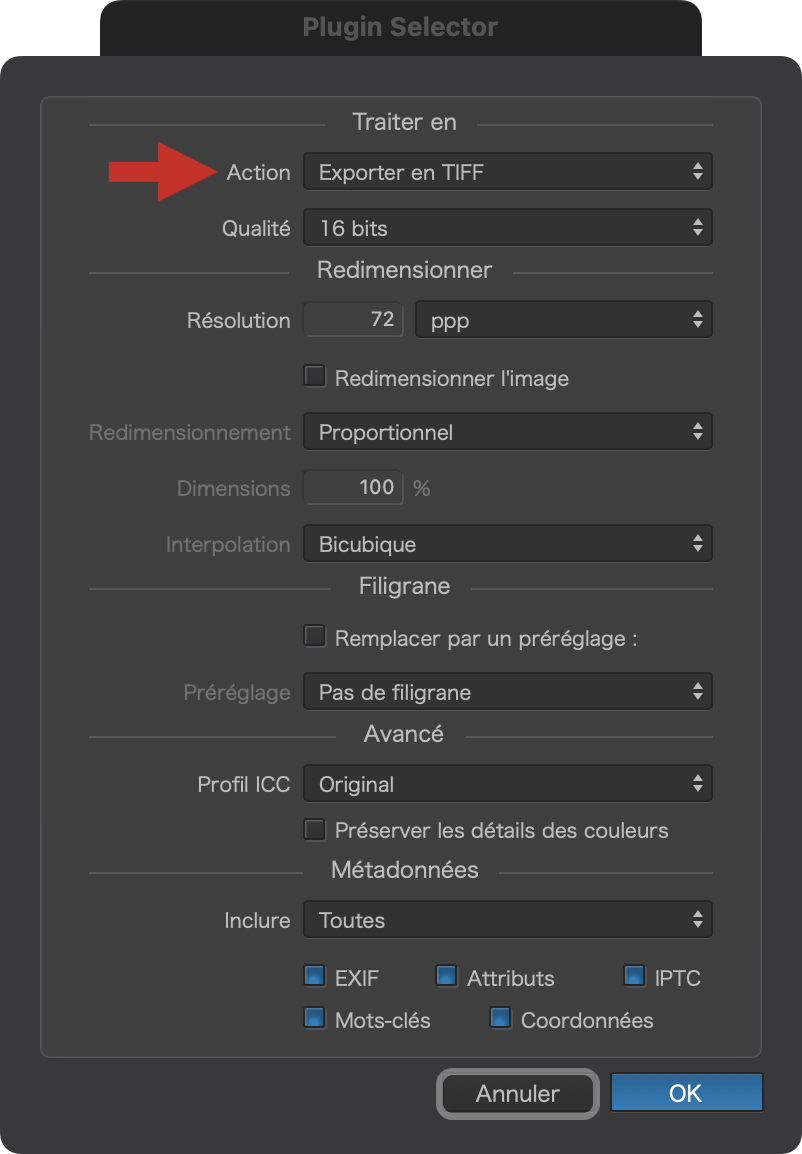Toggle the EXIF metadata checkbox
Screen dimensions: 802x1154
point(315,976)
